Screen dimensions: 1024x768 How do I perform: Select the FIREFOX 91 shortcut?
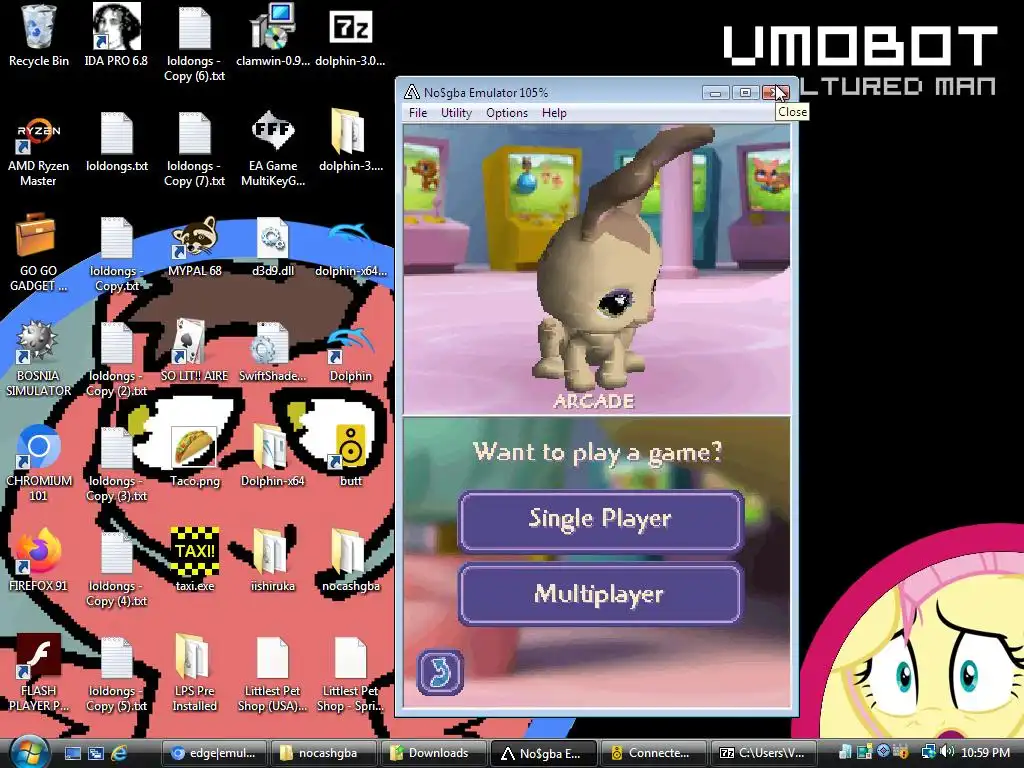click(x=39, y=562)
